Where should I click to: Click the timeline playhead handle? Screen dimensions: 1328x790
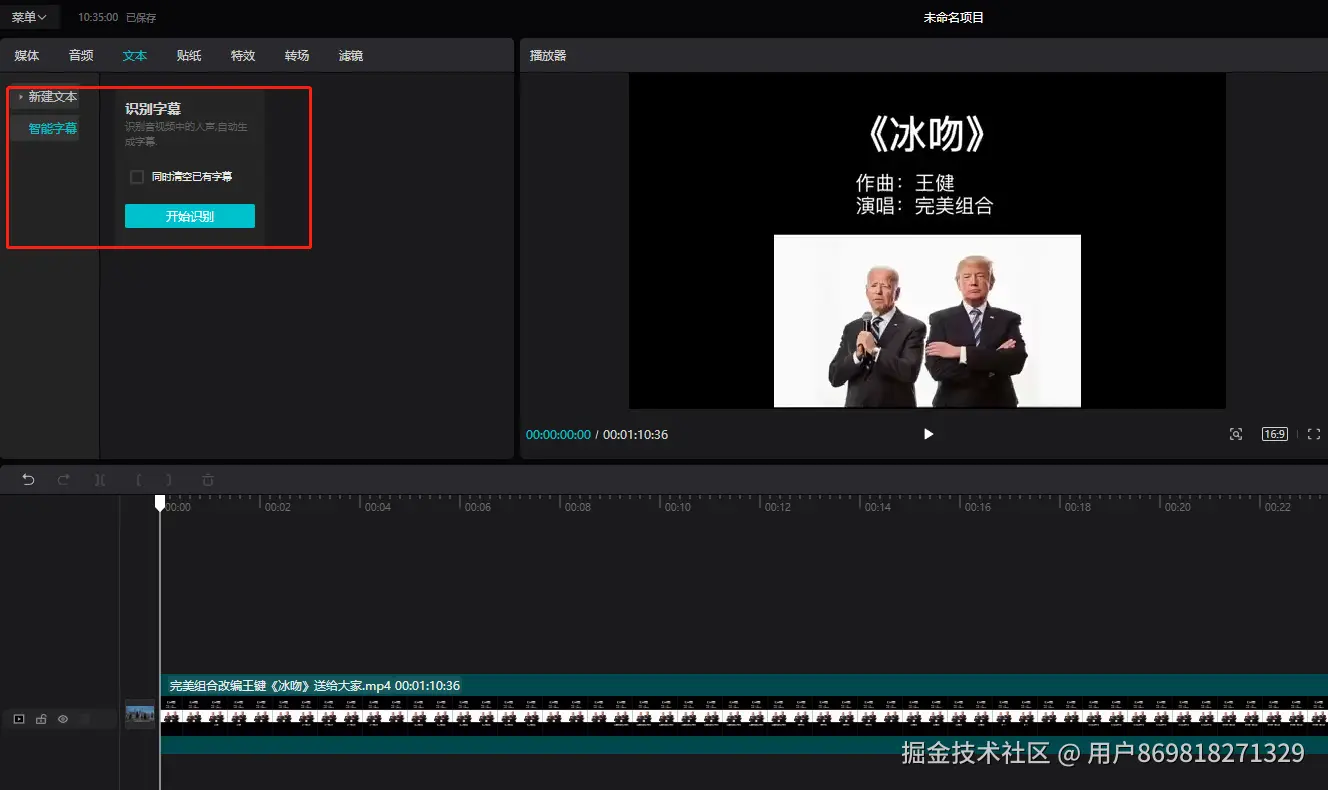[x=160, y=503]
